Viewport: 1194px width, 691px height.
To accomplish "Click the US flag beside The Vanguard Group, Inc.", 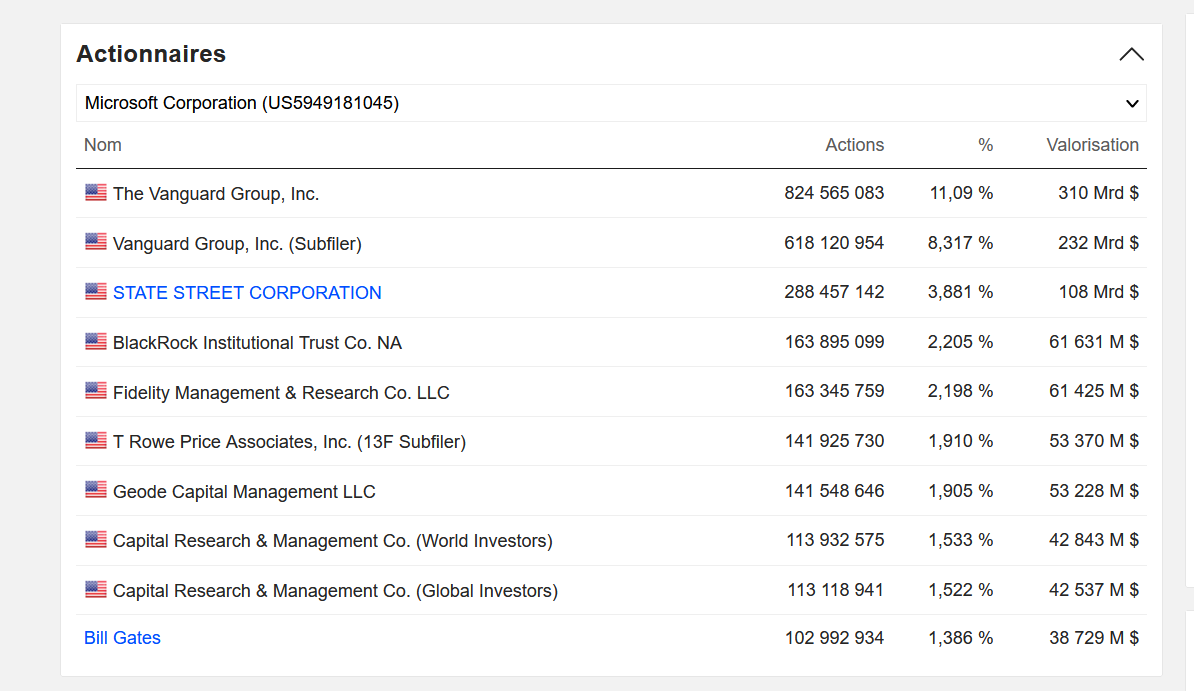I will pyautogui.click(x=96, y=192).
